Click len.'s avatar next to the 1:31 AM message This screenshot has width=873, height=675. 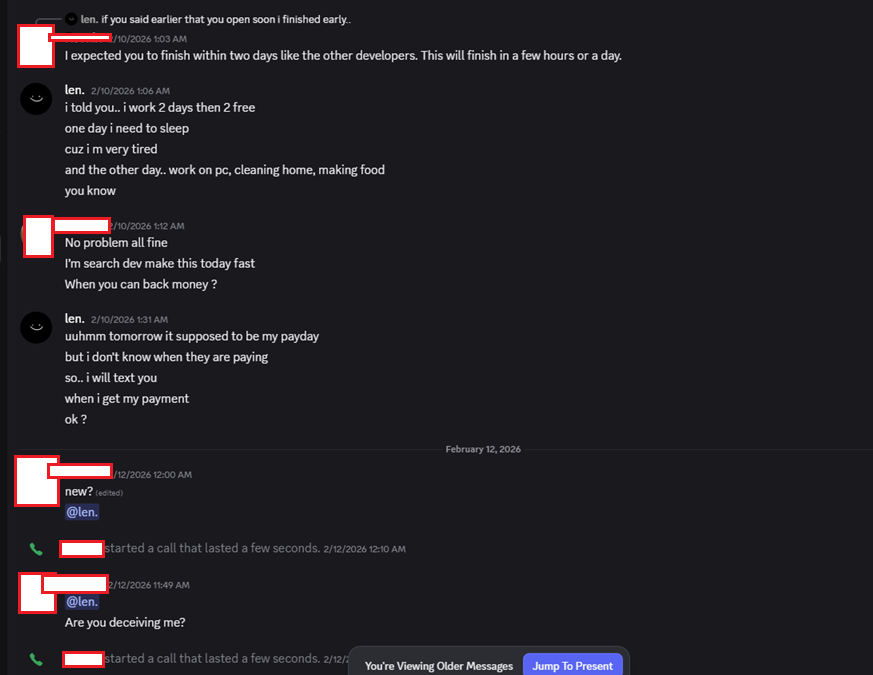click(x=36, y=327)
